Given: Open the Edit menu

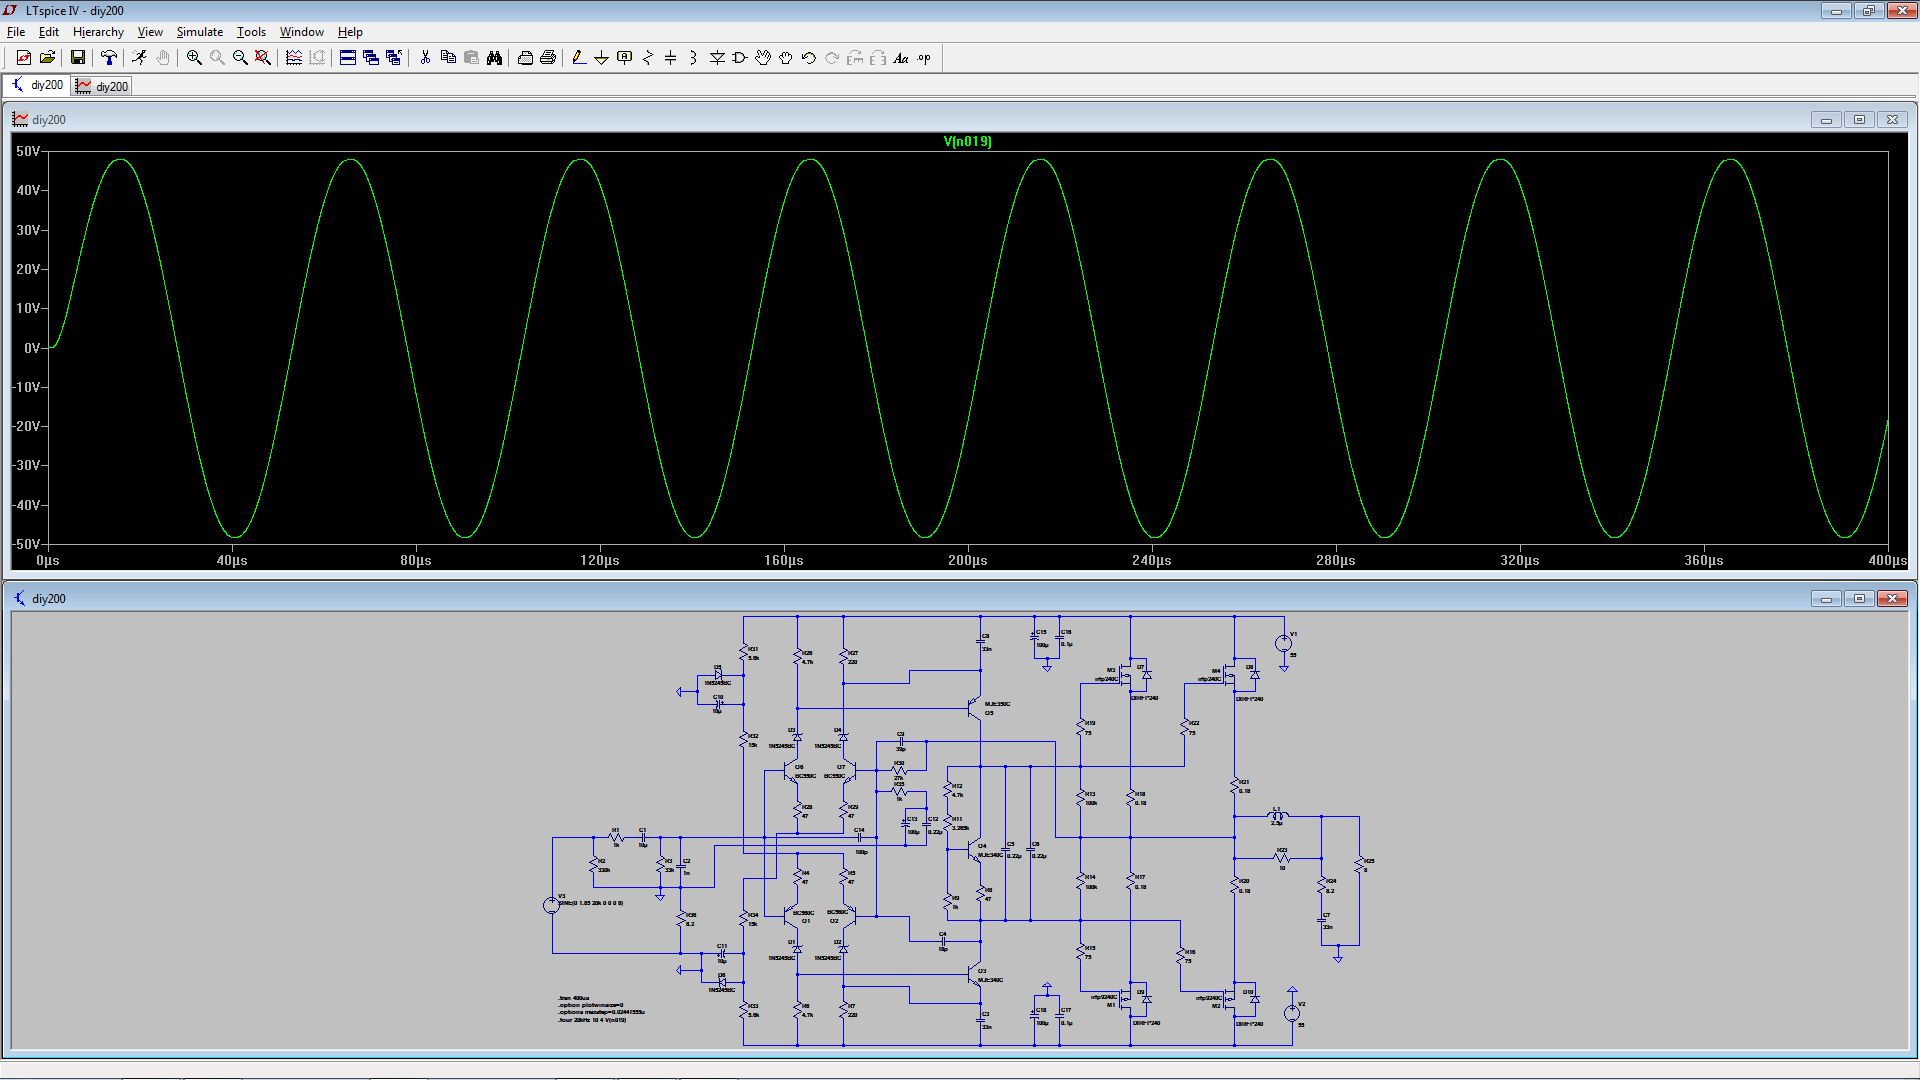Looking at the screenshot, I should click(49, 32).
